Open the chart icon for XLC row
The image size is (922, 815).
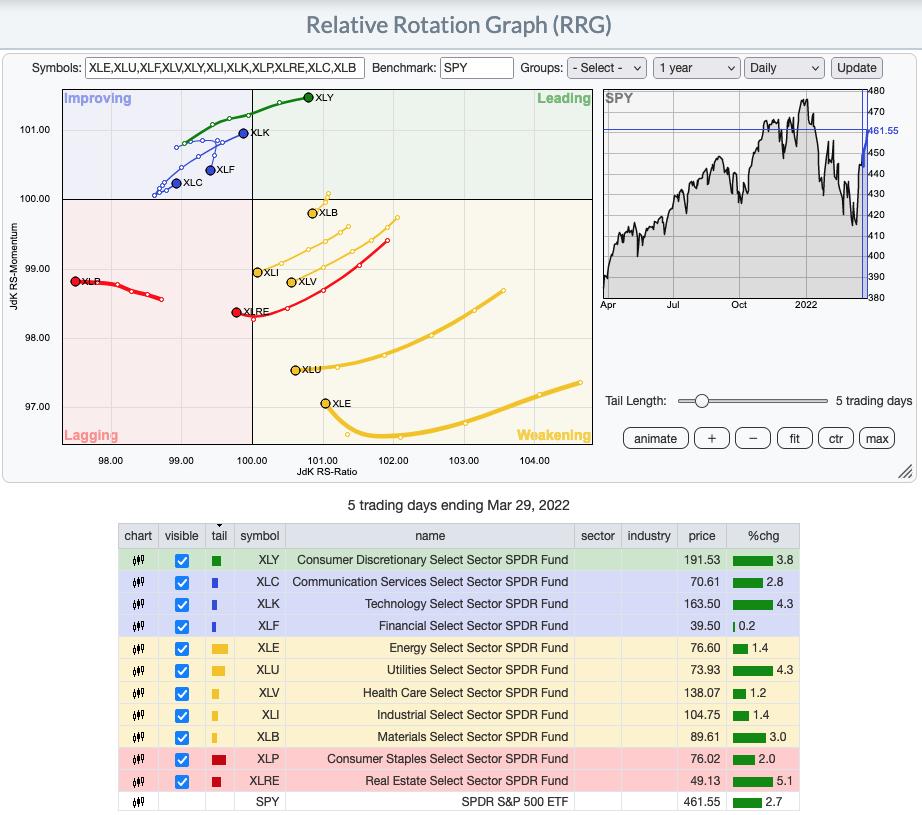coord(138,582)
